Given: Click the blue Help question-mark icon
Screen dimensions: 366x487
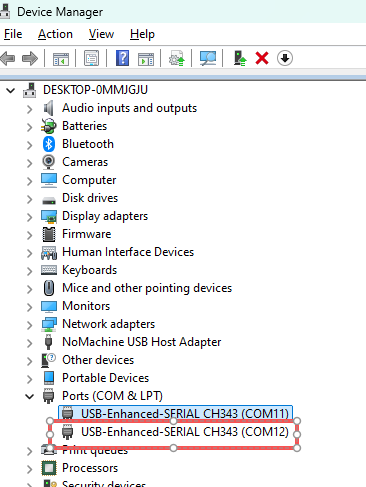Looking at the screenshot, I should tap(122, 58).
